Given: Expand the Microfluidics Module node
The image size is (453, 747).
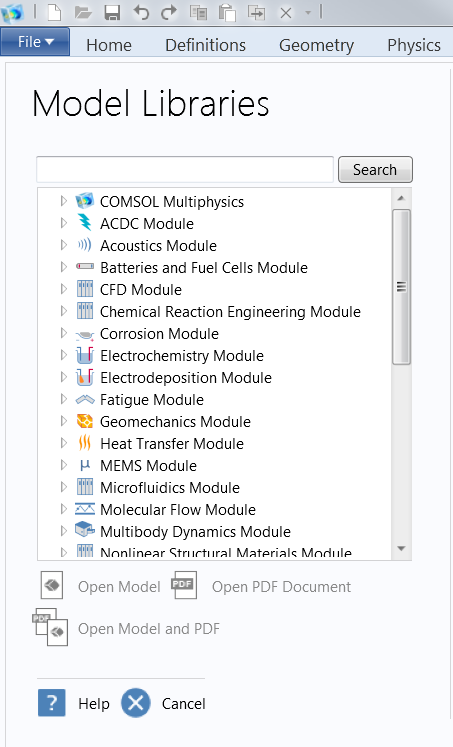Looking at the screenshot, I should [x=64, y=487].
